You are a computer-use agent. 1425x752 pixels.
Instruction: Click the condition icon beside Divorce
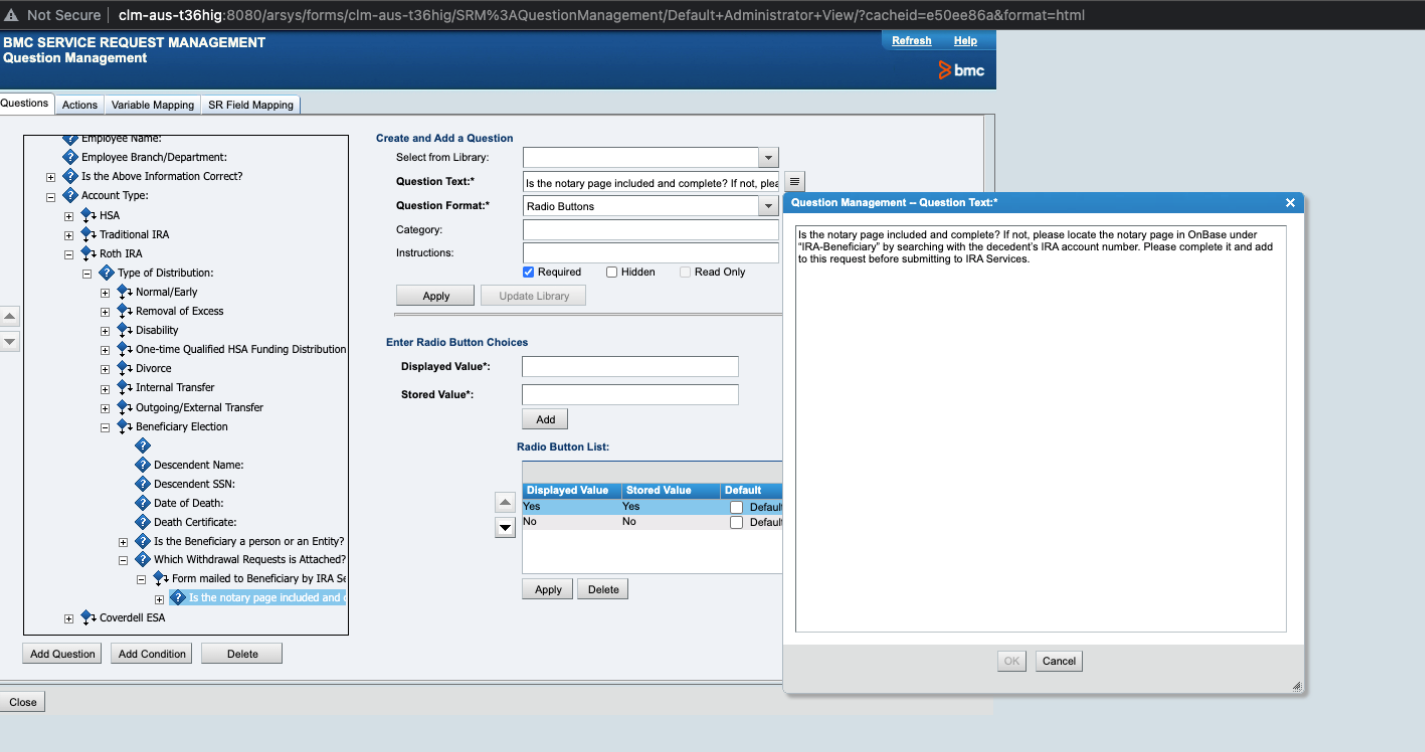(x=124, y=368)
